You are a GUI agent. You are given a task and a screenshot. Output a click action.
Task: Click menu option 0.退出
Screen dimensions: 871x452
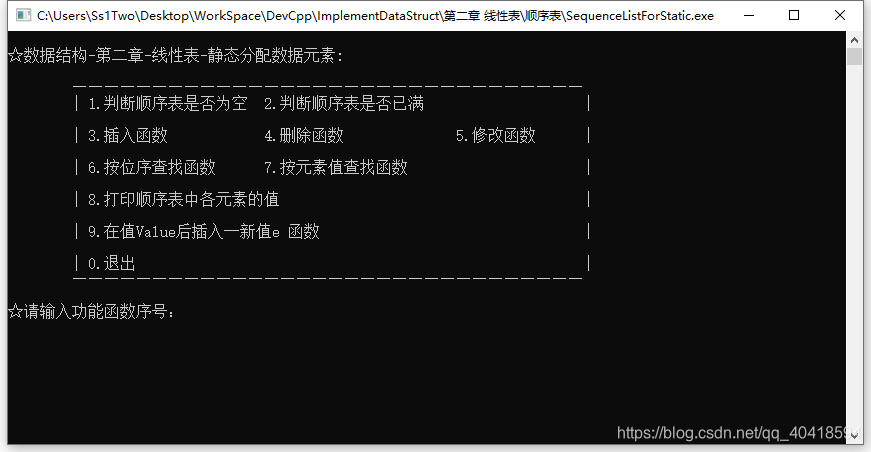point(112,263)
